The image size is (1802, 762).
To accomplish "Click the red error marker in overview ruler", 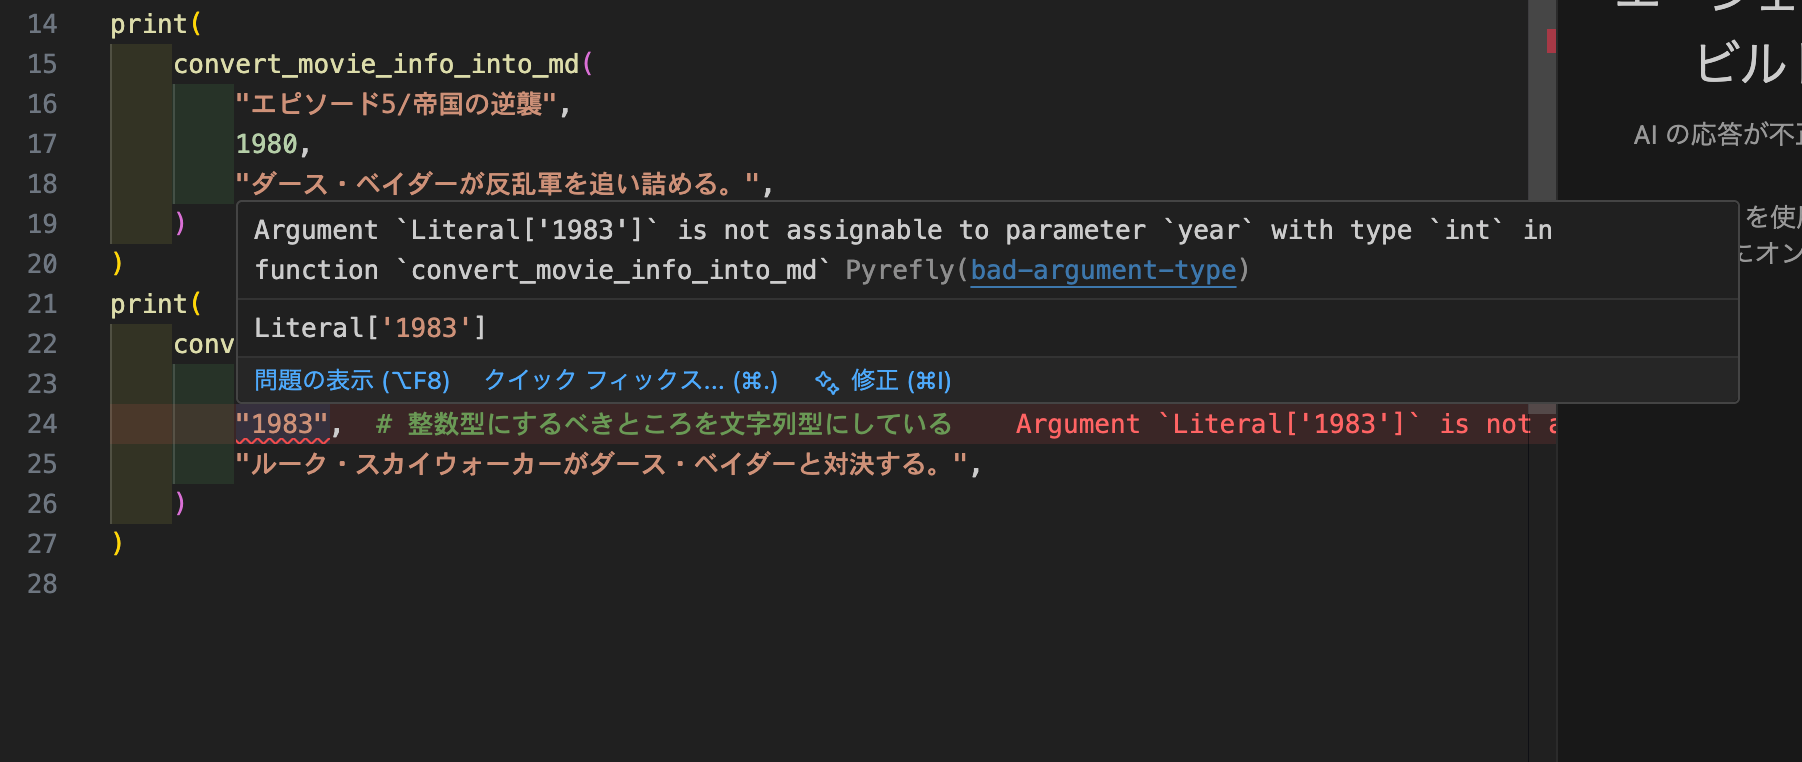I will [1551, 41].
